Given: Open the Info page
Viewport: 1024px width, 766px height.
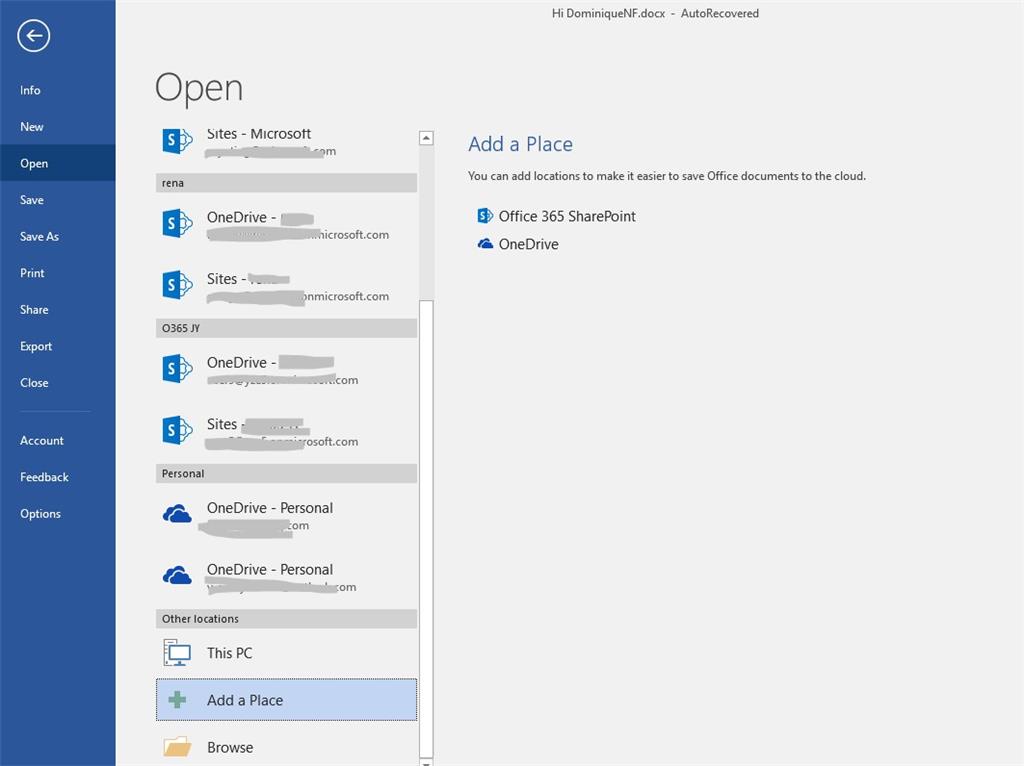Looking at the screenshot, I should pos(30,90).
